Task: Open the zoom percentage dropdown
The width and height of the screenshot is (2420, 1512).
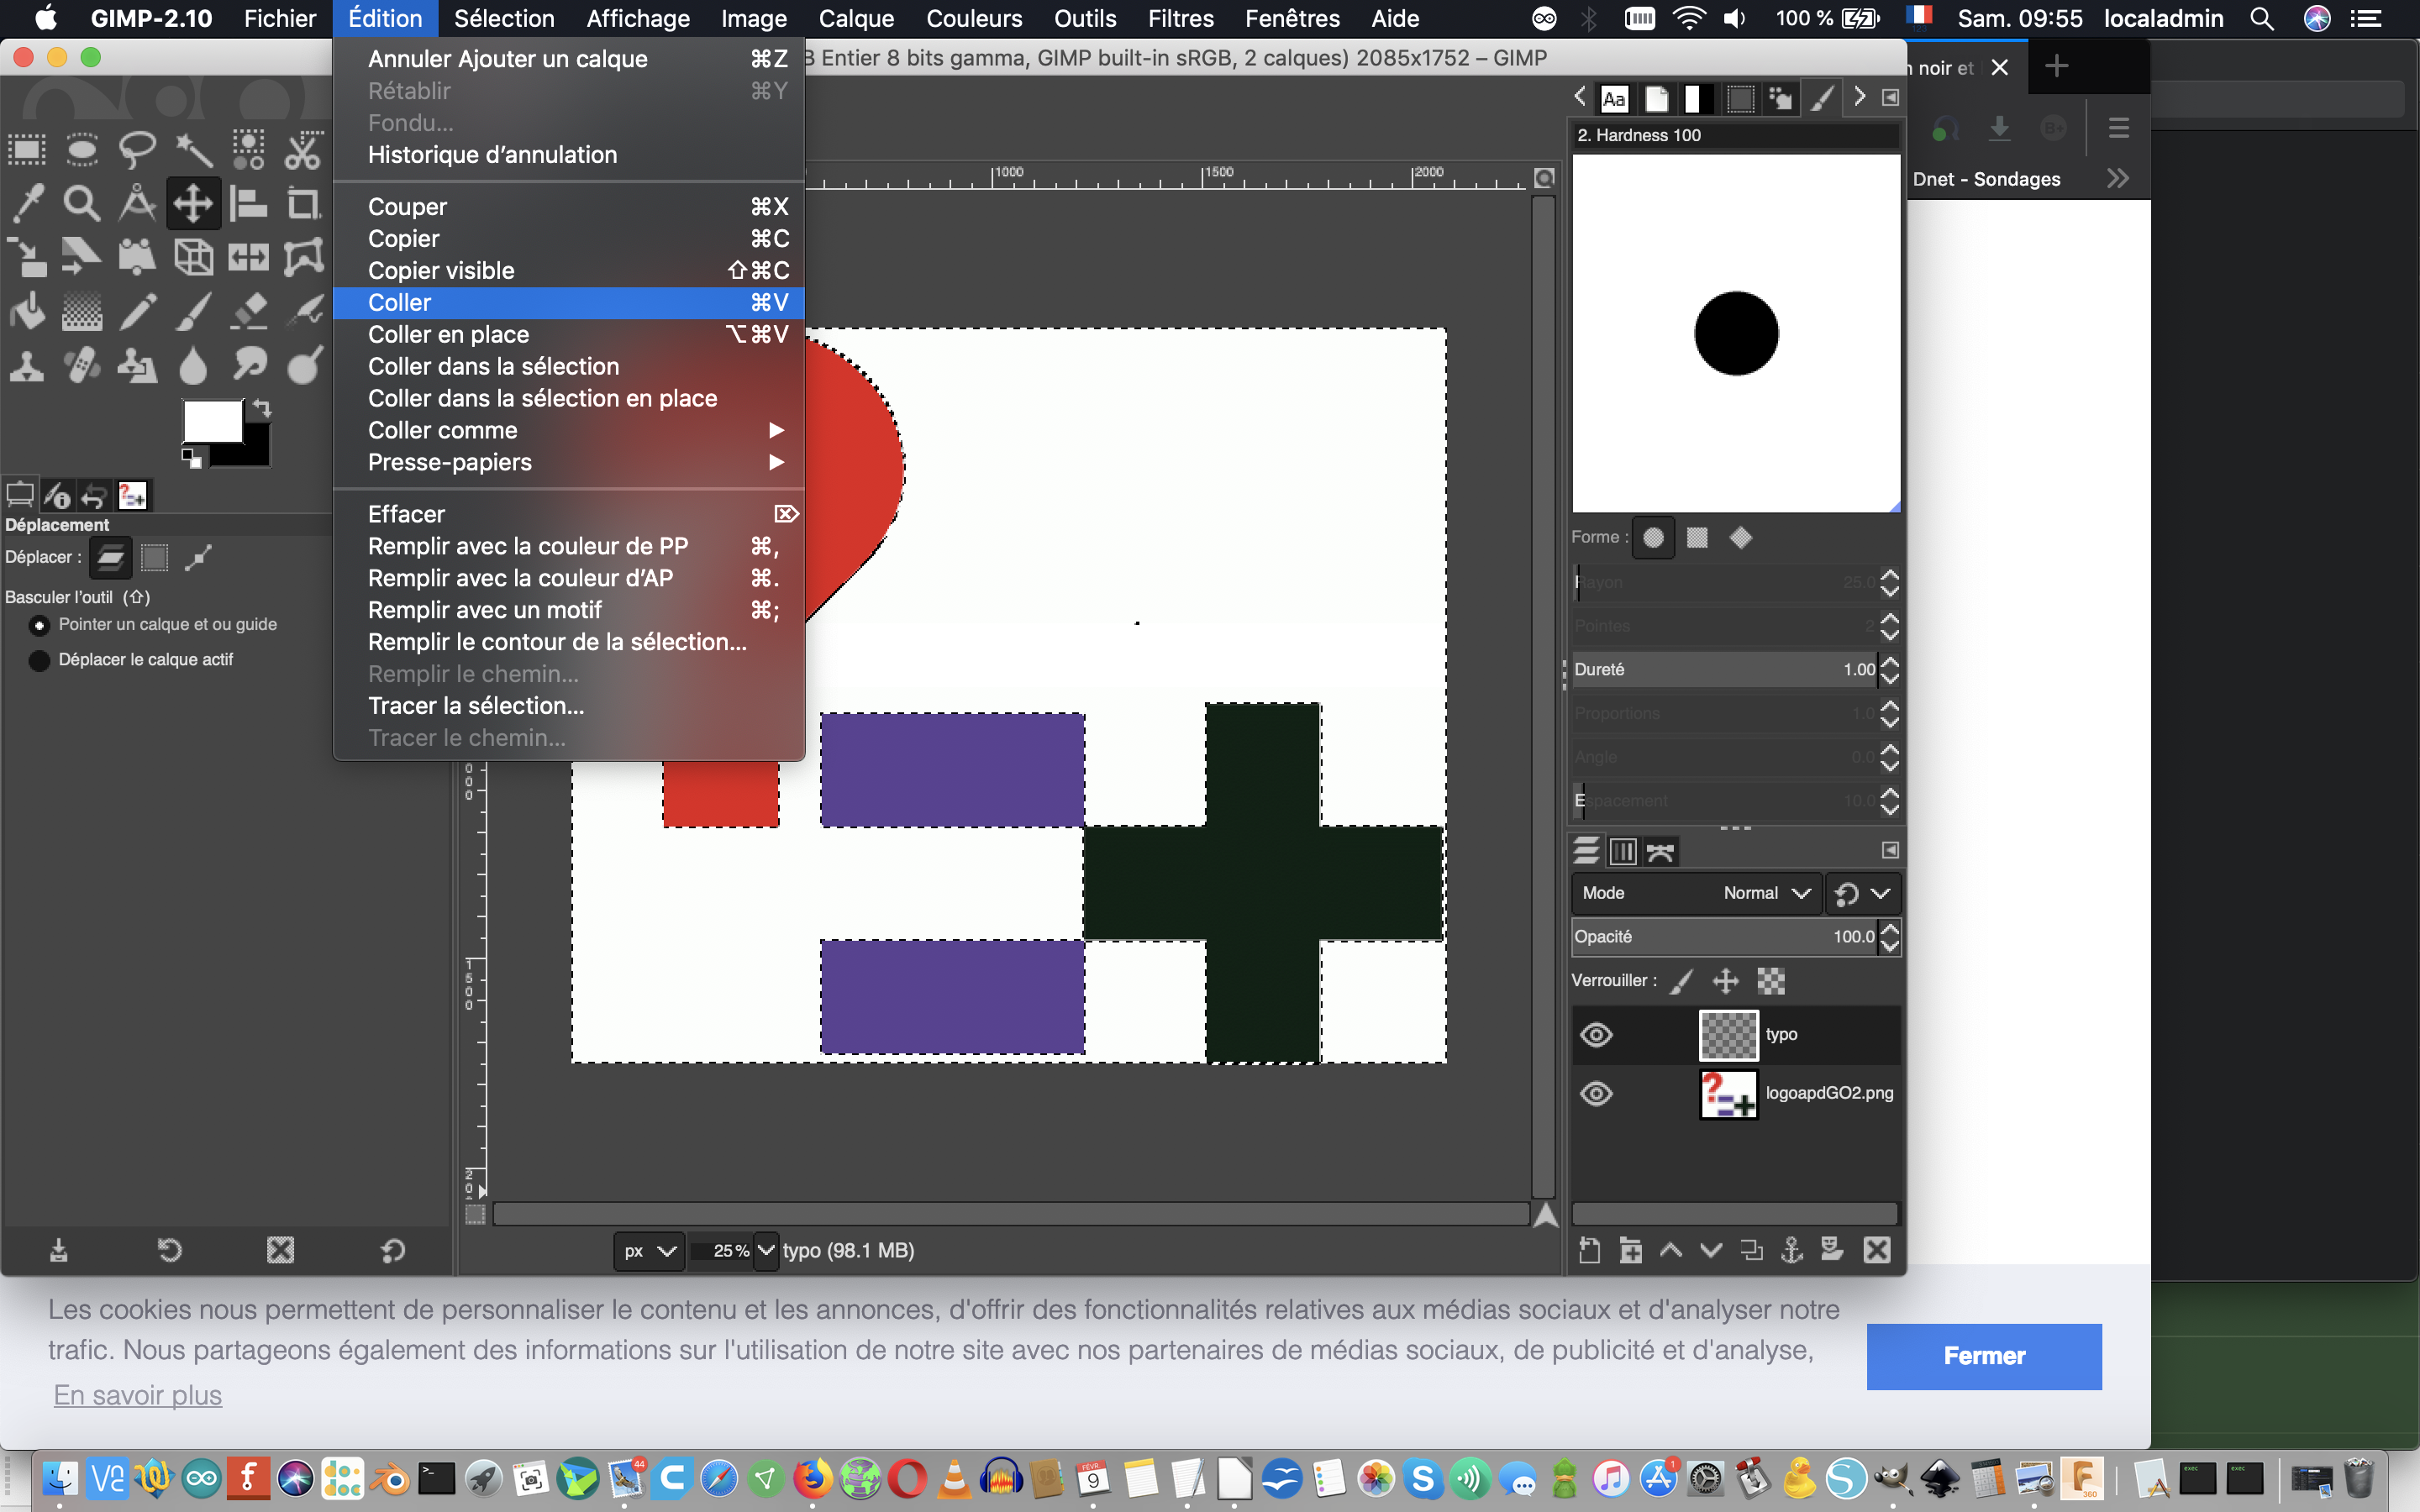Action: [766, 1250]
